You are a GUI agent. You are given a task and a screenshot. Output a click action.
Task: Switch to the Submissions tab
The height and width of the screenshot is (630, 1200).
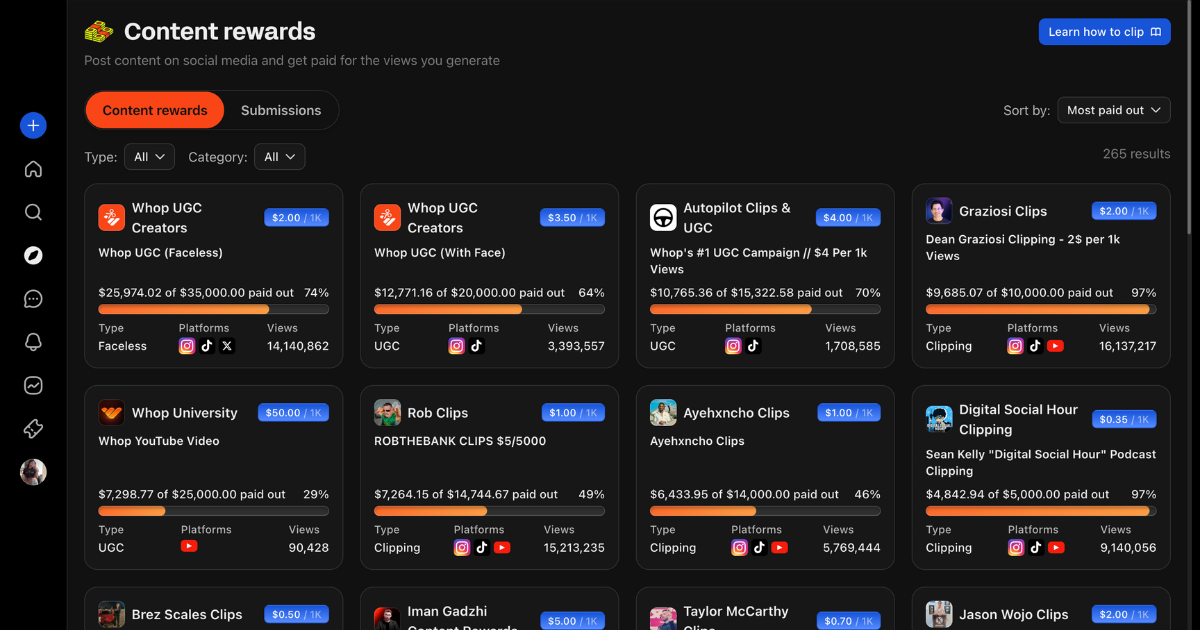[x=281, y=110]
